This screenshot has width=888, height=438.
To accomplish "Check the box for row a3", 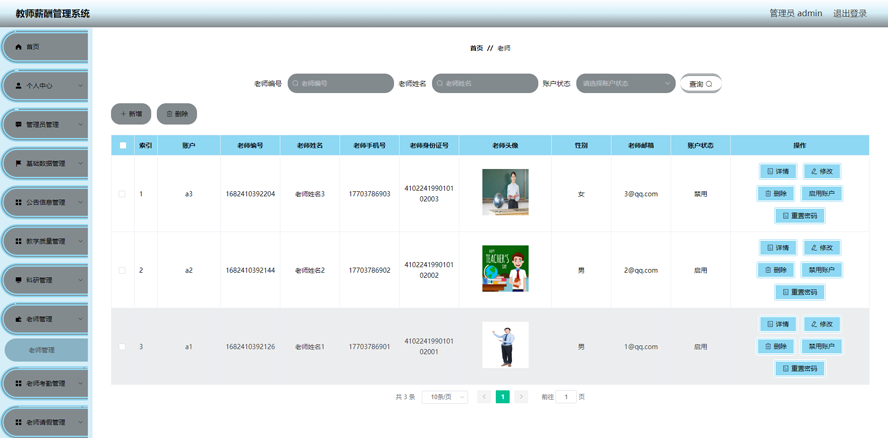I will tap(122, 194).
